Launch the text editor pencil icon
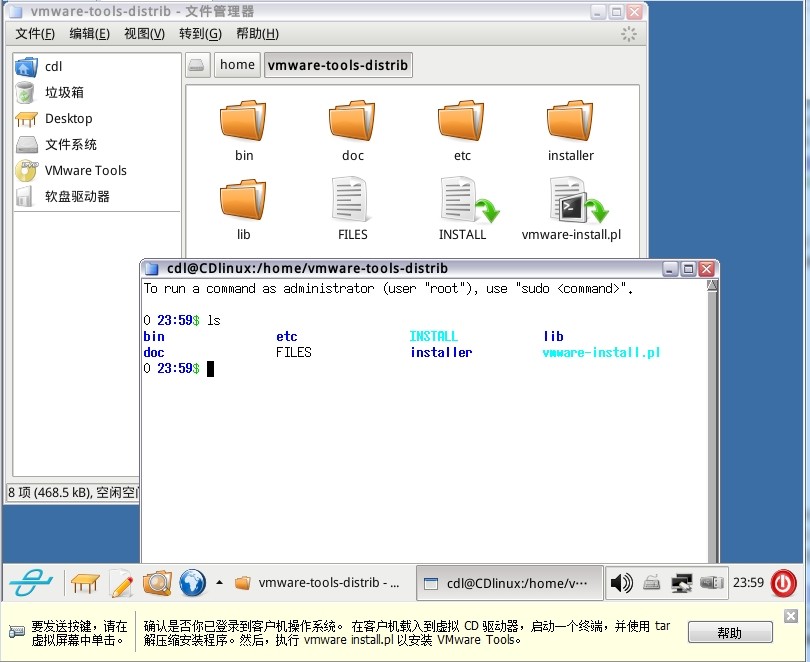 121,583
